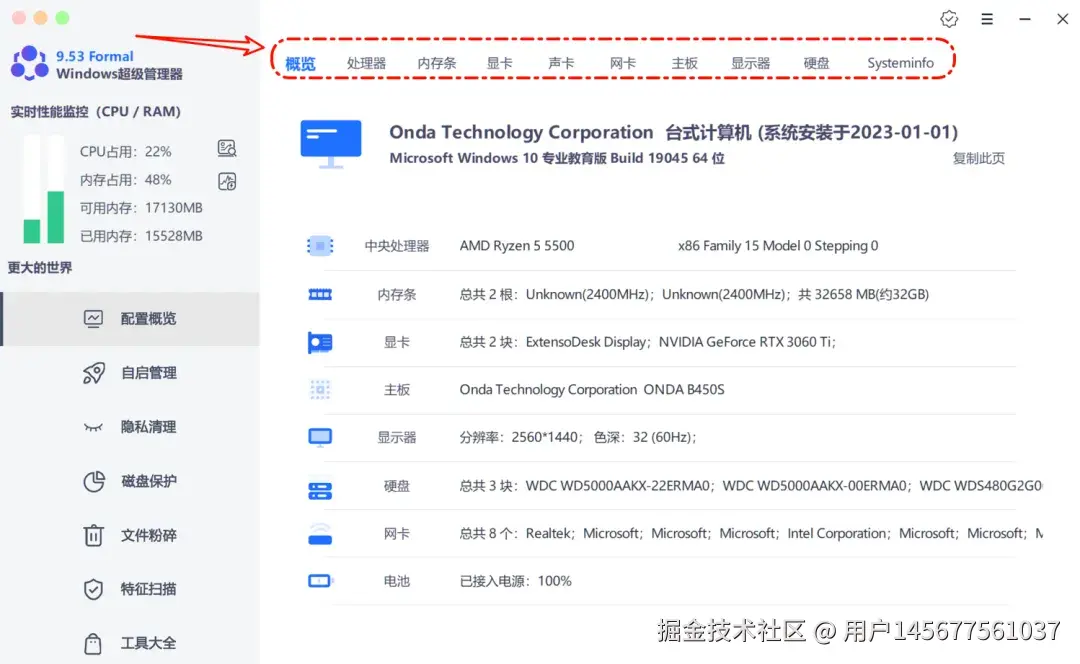Click the 共 32658 MB(约32GB) memory text

click(863, 295)
